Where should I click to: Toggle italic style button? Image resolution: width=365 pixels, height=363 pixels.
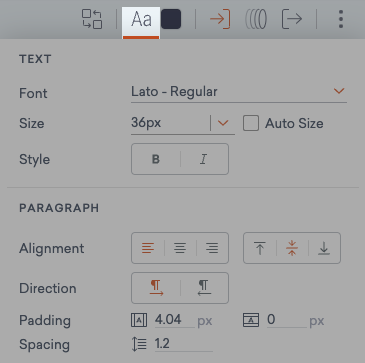coord(204,159)
